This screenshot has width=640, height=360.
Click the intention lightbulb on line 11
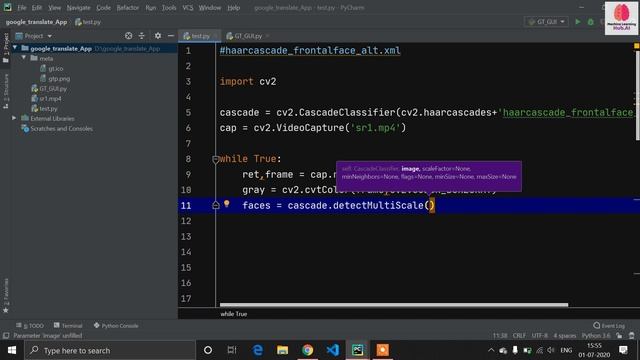(x=227, y=204)
